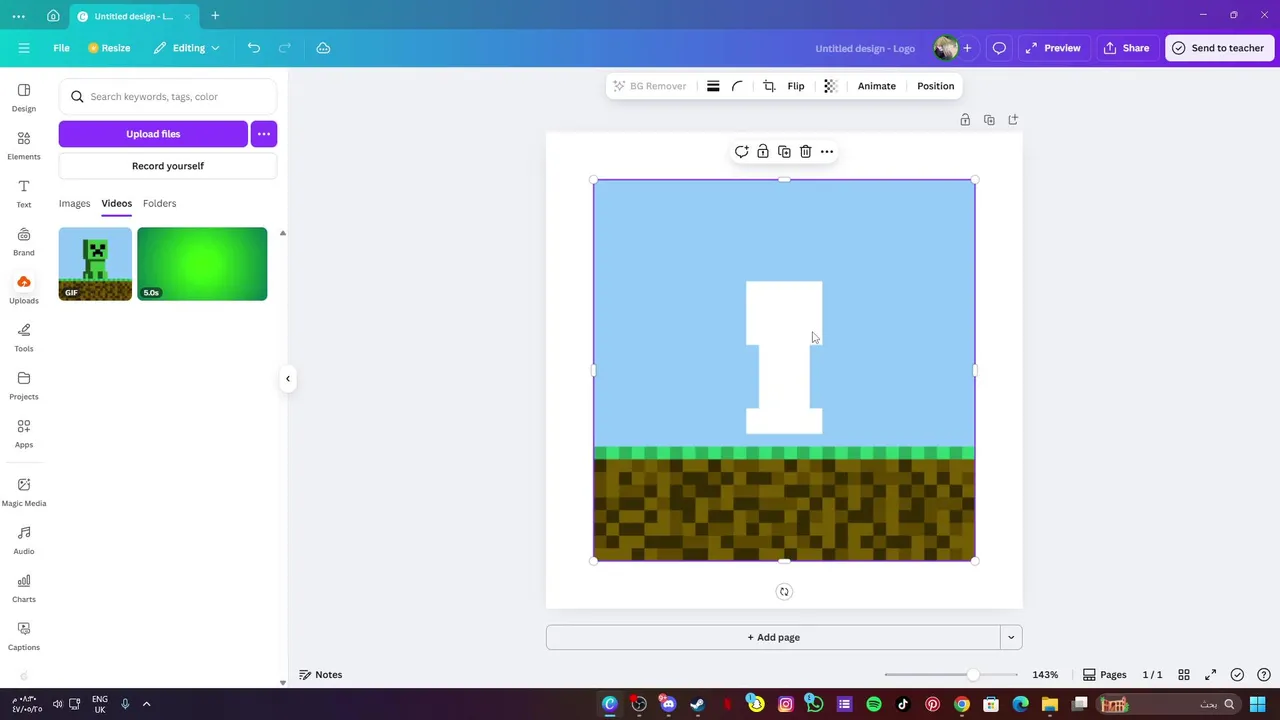1280x720 pixels.
Task: Click Send to teacher button
Action: (1219, 48)
